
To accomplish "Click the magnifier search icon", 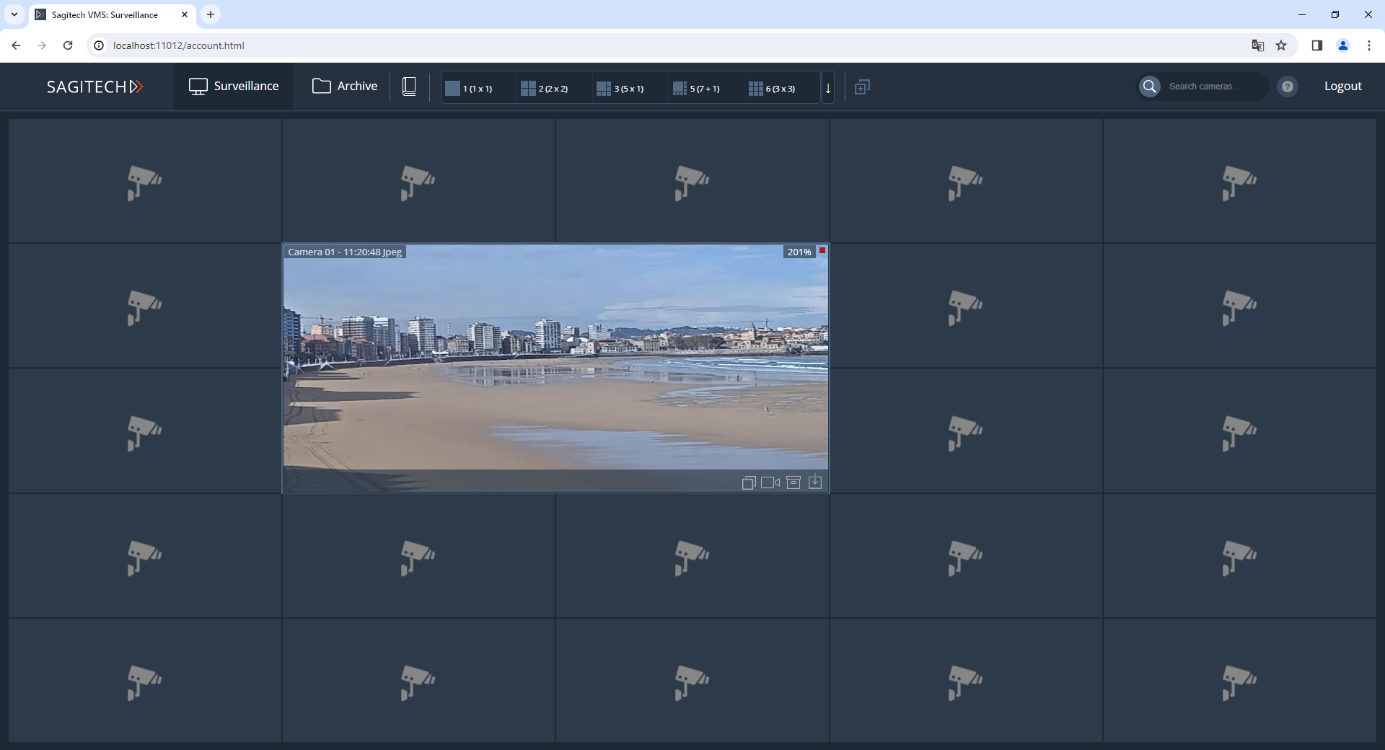I will [x=1150, y=87].
